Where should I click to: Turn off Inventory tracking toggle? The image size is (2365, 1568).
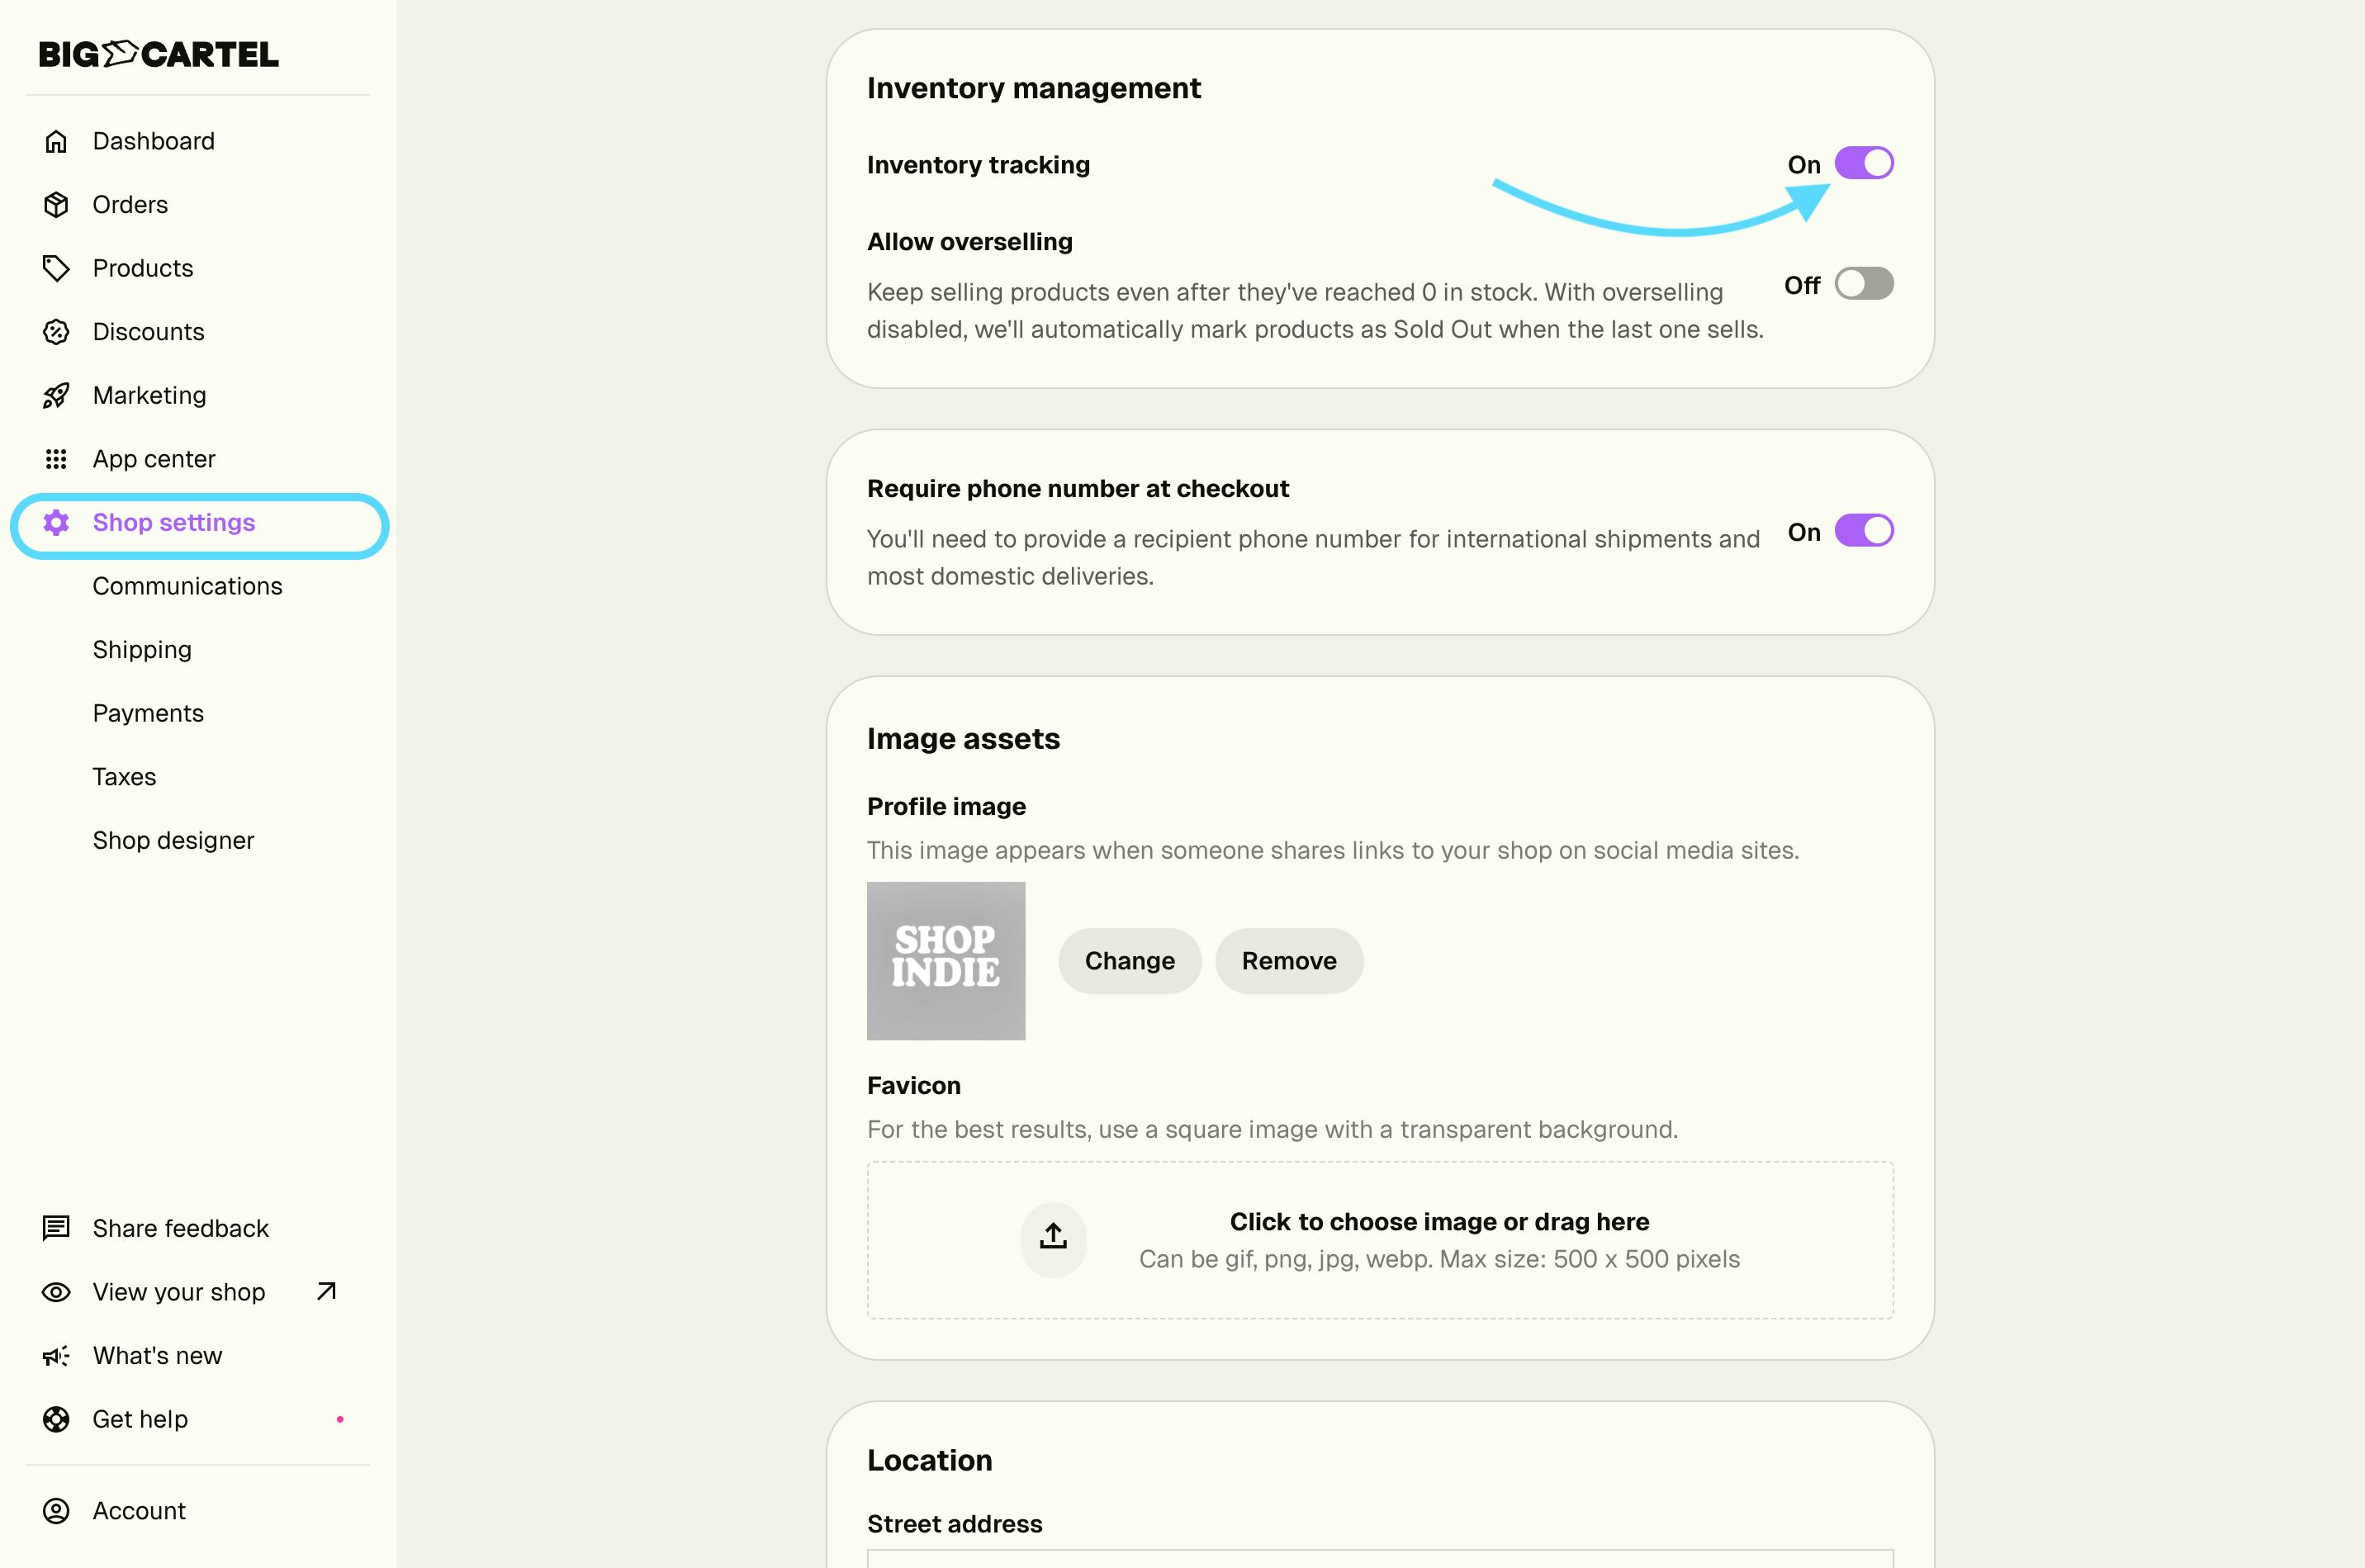pos(1863,163)
